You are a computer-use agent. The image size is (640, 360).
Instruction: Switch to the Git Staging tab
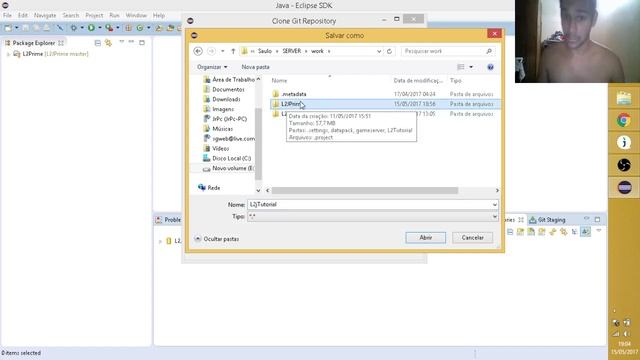click(547, 220)
